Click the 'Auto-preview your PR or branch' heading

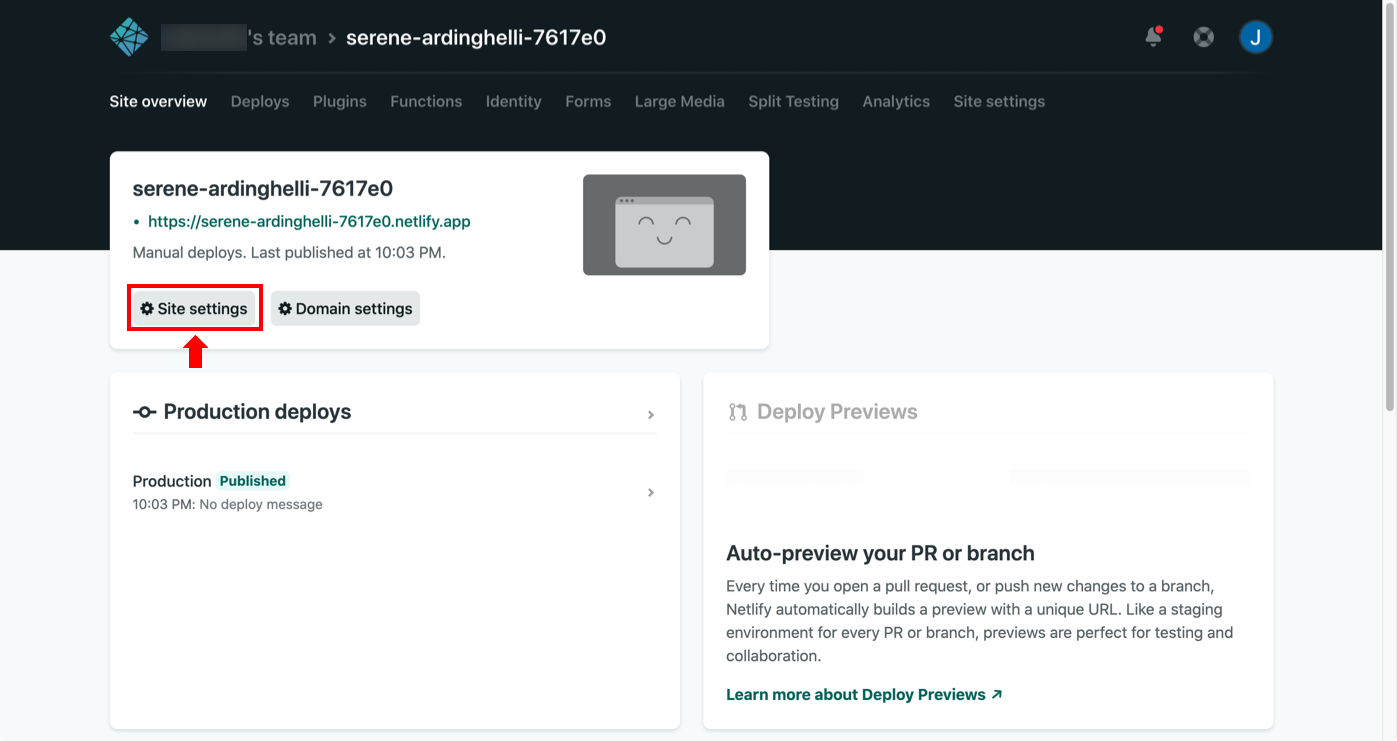tap(880, 553)
